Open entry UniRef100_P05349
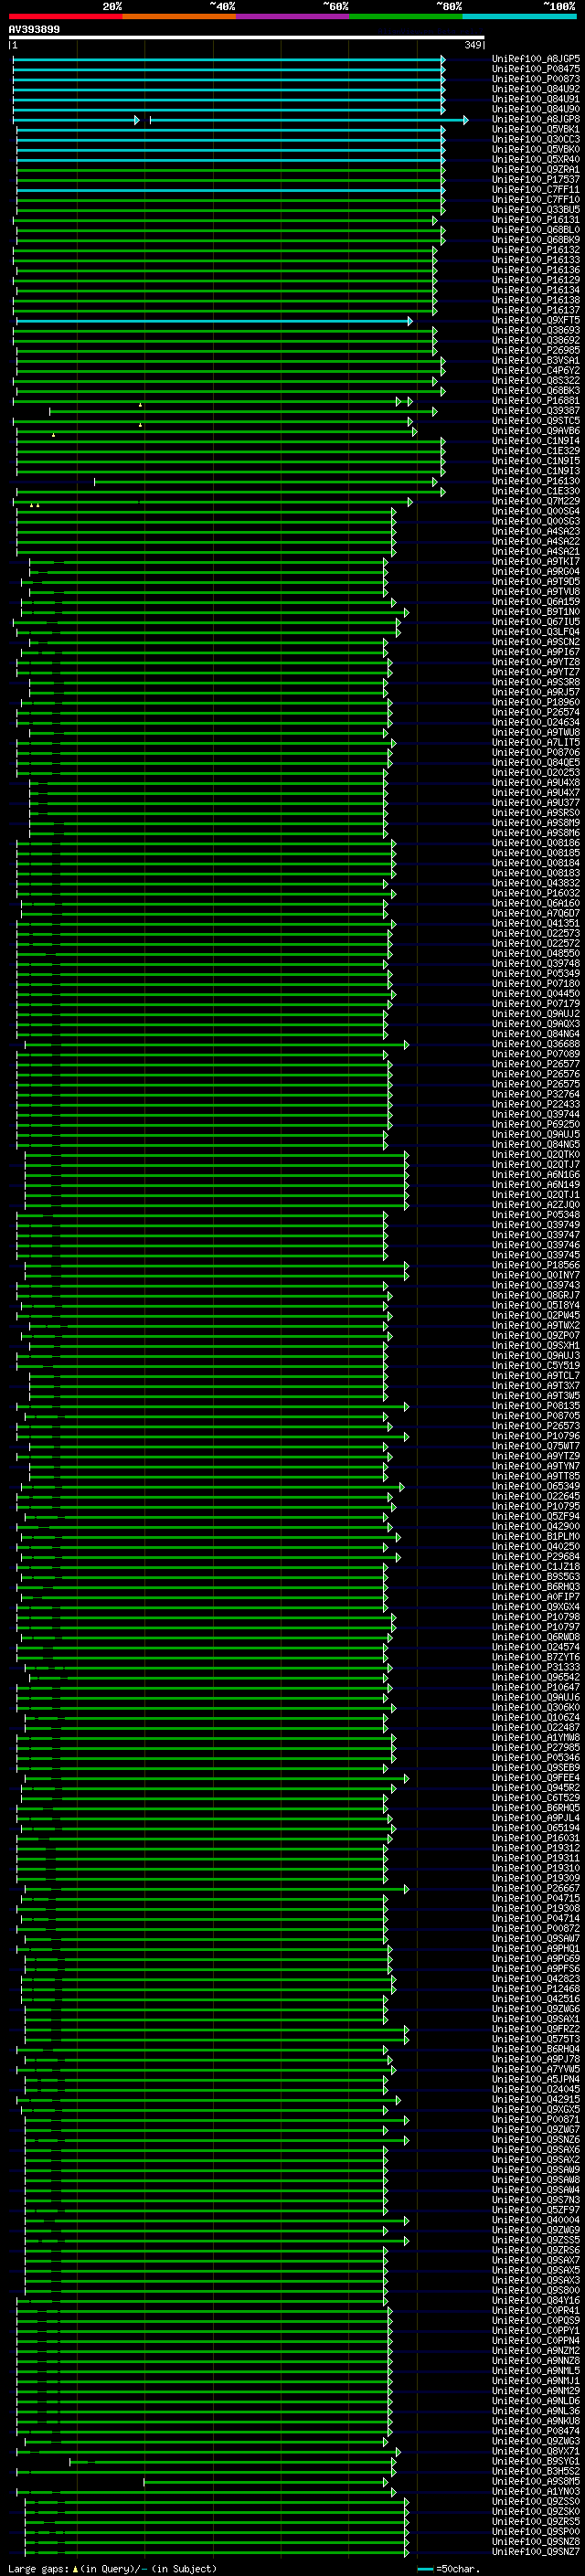 (535, 974)
